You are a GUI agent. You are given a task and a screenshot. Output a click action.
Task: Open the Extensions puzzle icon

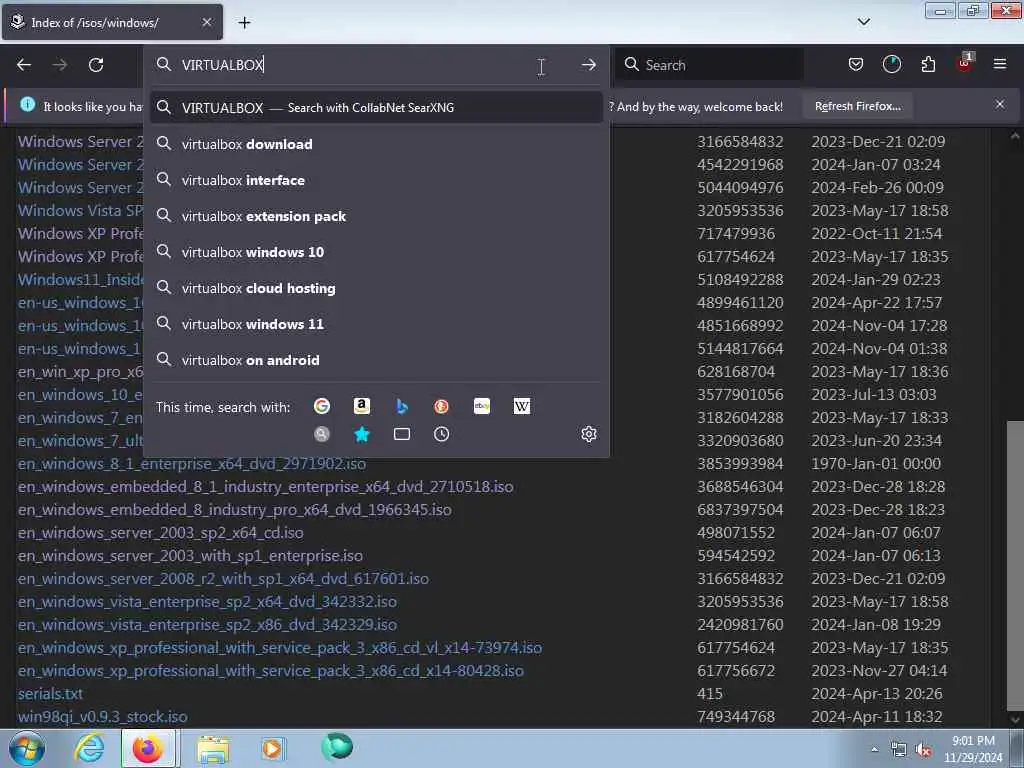tap(928, 65)
